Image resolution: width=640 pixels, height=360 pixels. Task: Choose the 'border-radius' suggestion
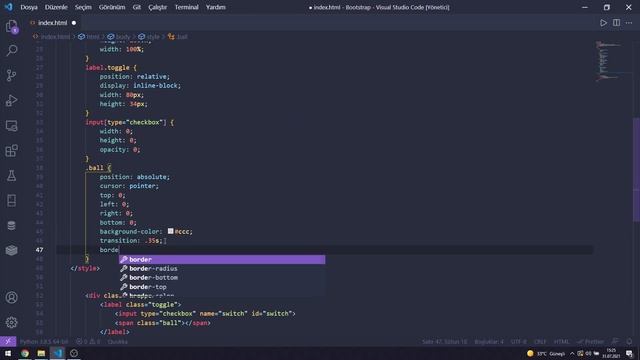coord(222,269)
